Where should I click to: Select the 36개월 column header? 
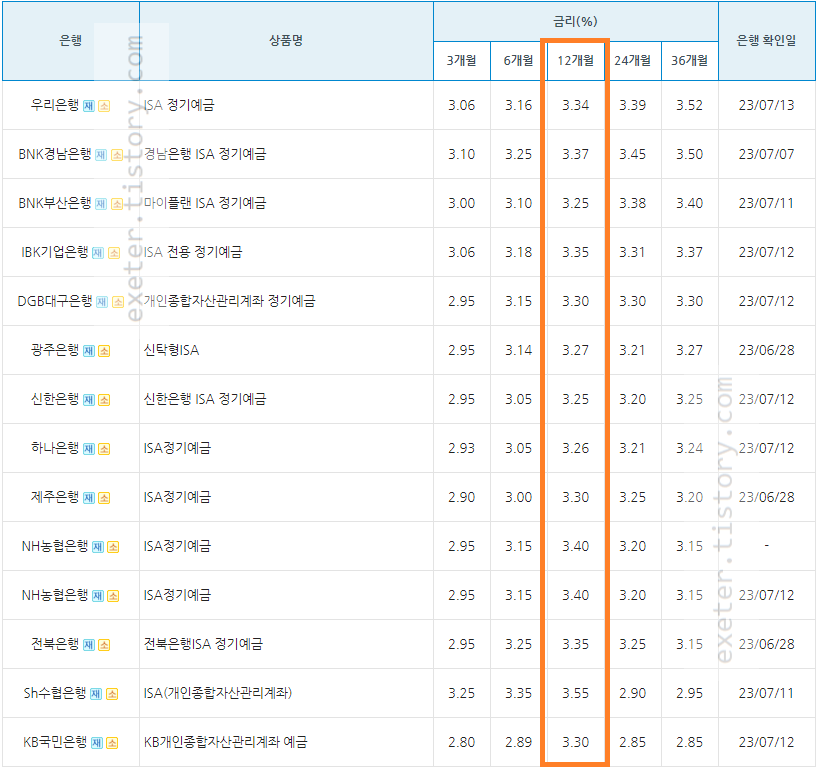coord(690,61)
